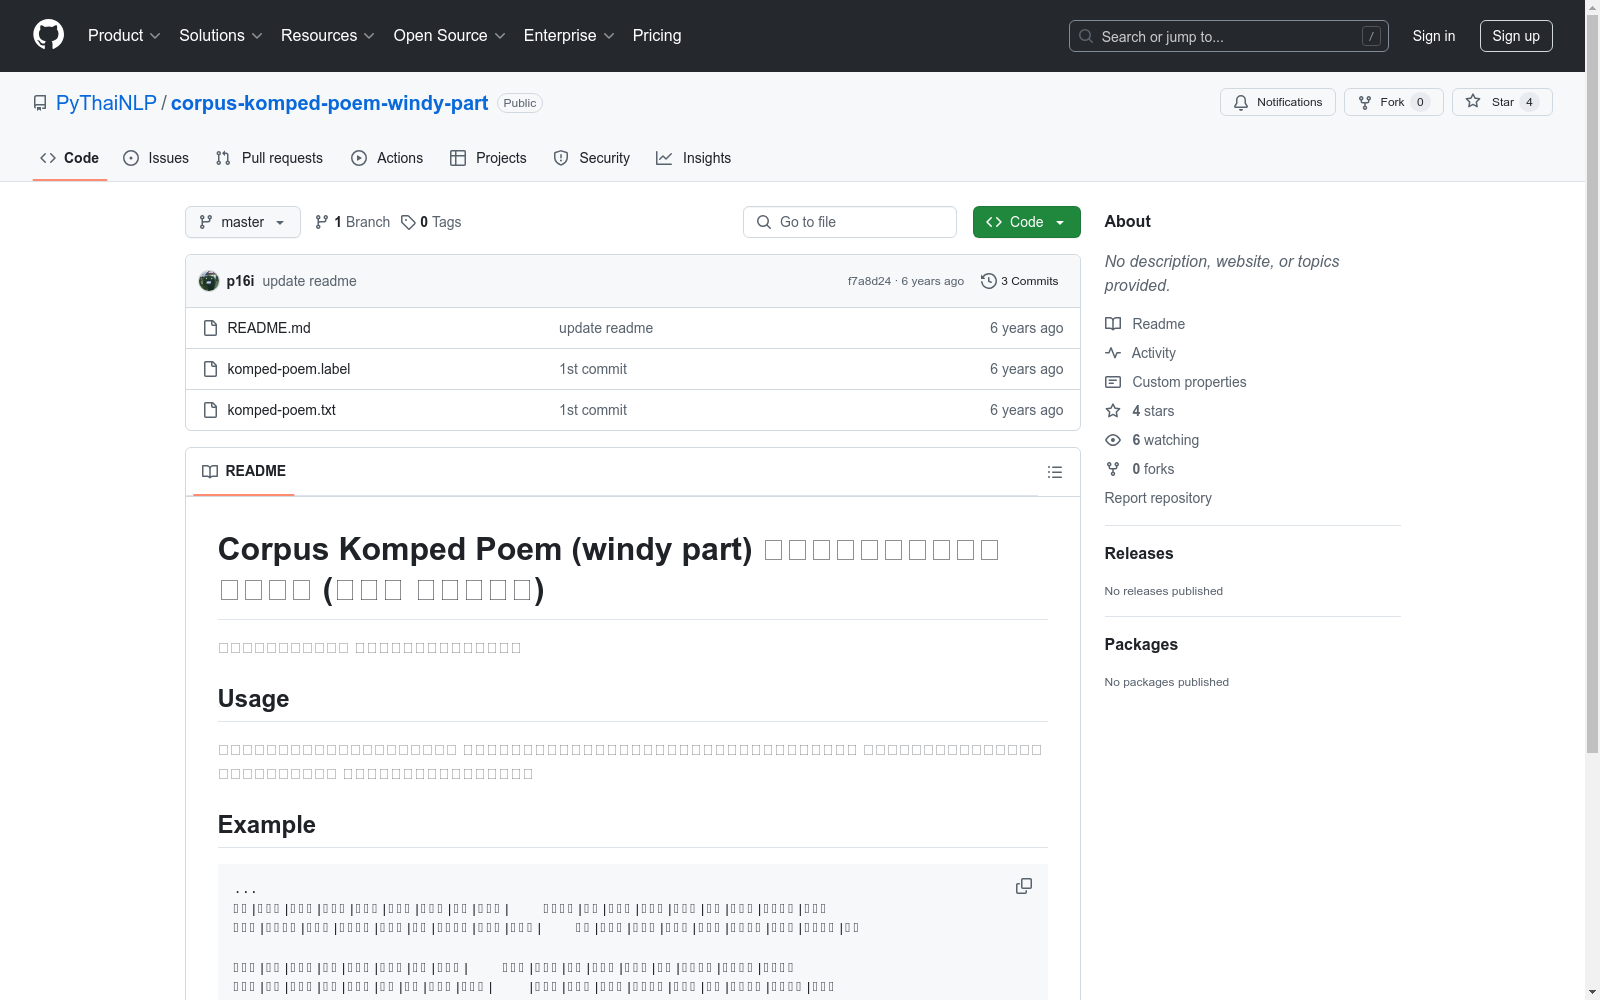
Task: Open the Actions tab
Action: pyautogui.click(x=387, y=158)
